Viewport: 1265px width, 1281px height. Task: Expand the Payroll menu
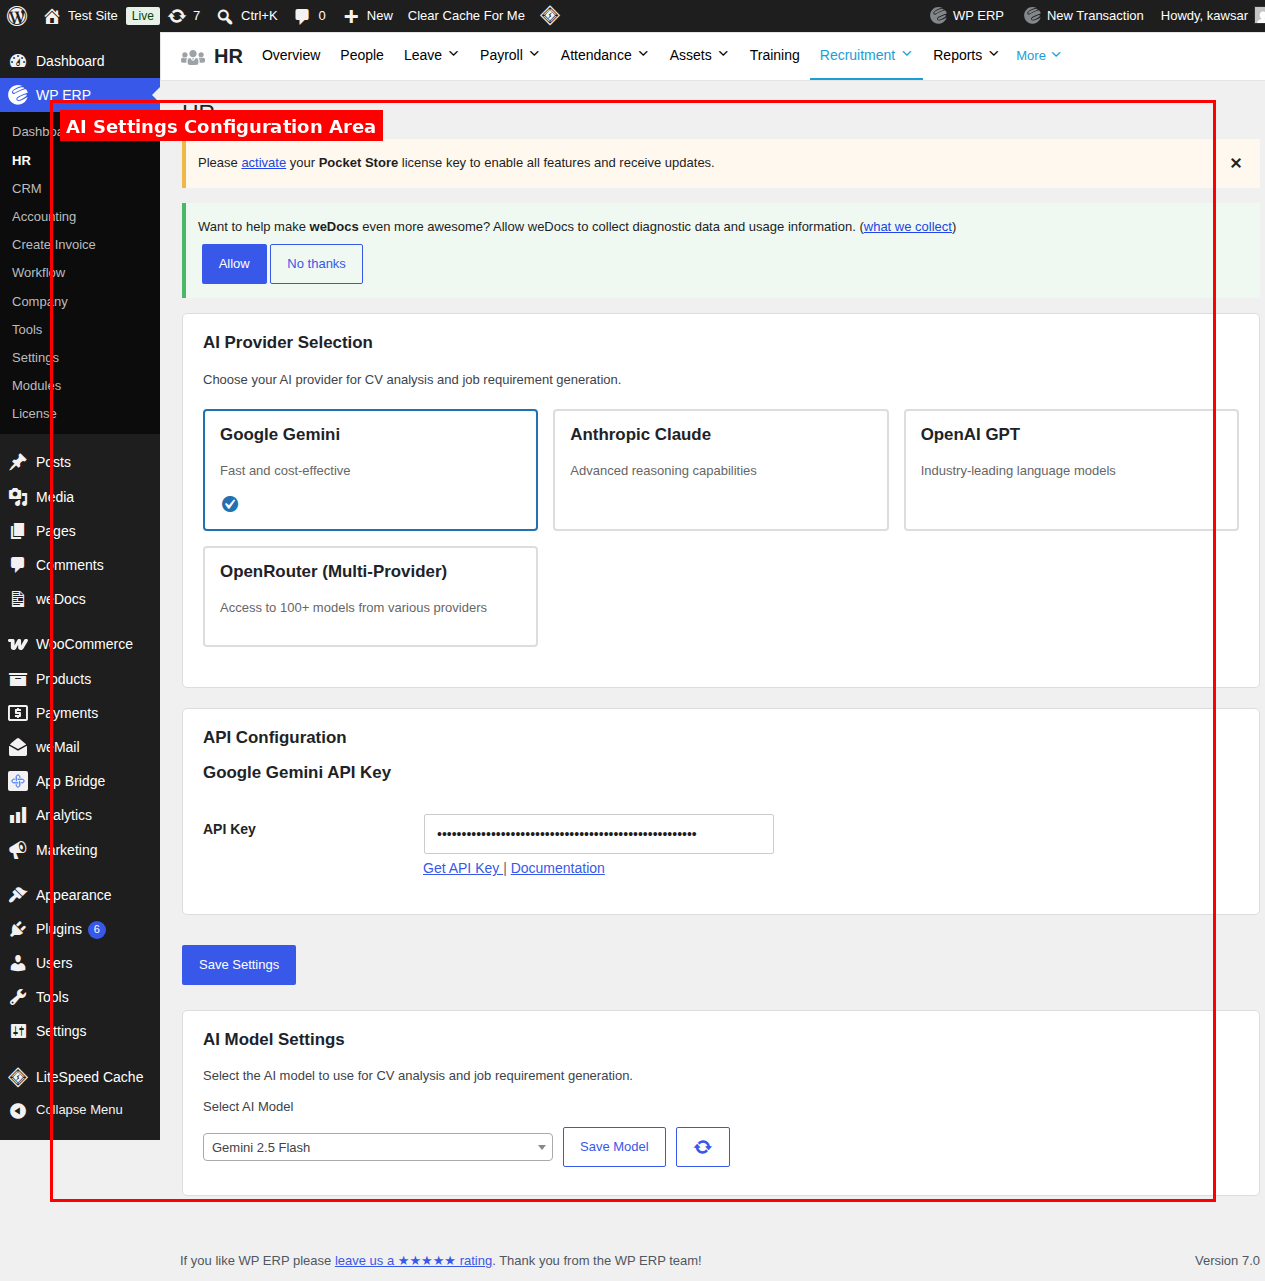[x=510, y=55]
